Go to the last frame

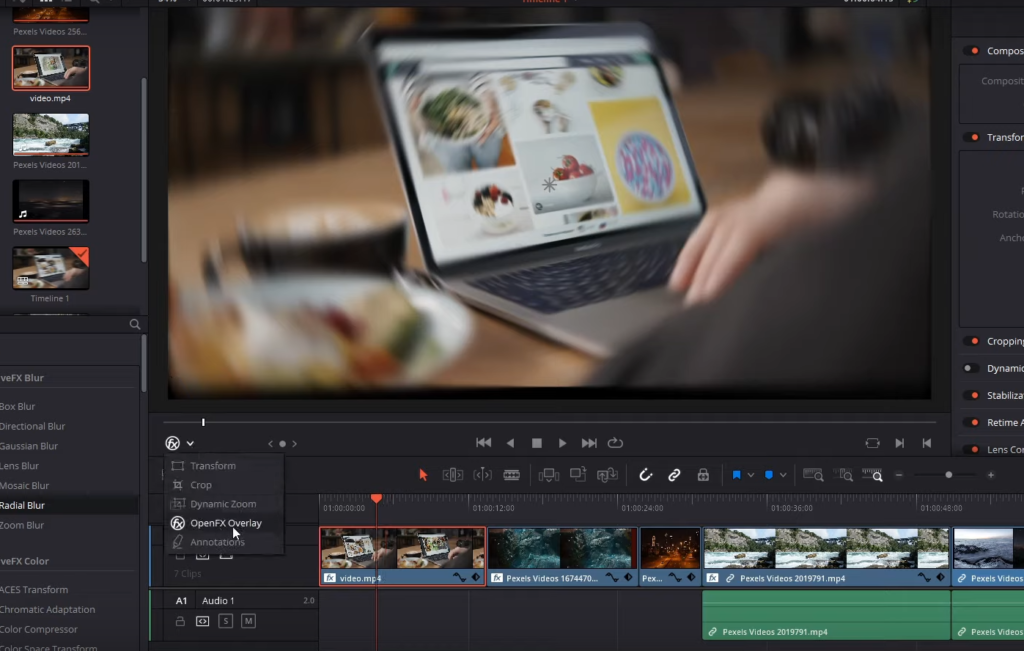point(589,443)
